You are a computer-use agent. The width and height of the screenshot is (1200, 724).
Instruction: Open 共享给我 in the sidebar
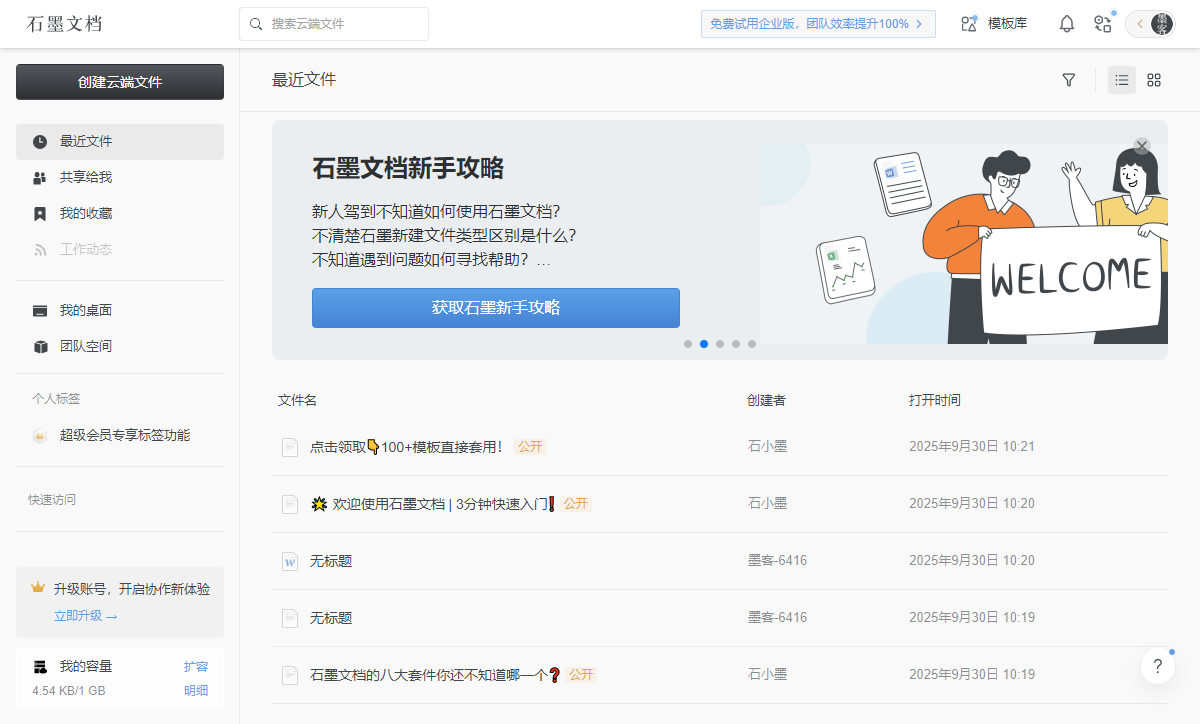[120, 178]
